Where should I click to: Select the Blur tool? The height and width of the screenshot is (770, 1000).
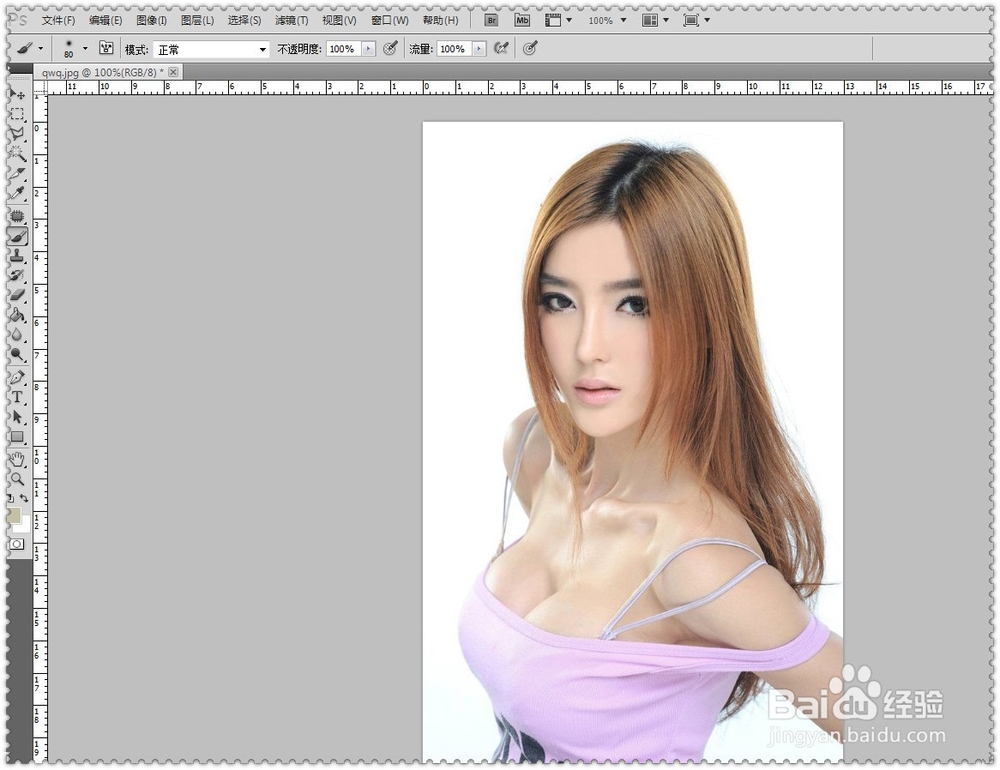click(x=17, y=335)
